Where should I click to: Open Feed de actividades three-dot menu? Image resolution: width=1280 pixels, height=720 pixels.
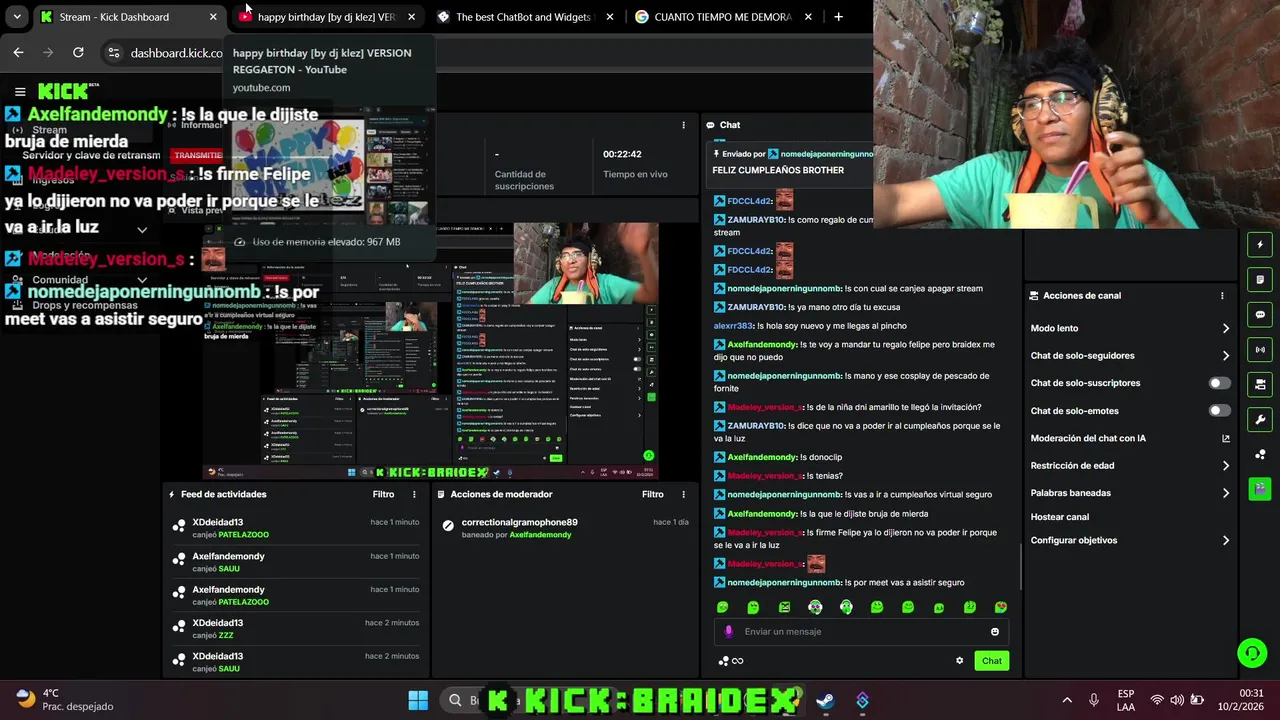pos(414,494)
